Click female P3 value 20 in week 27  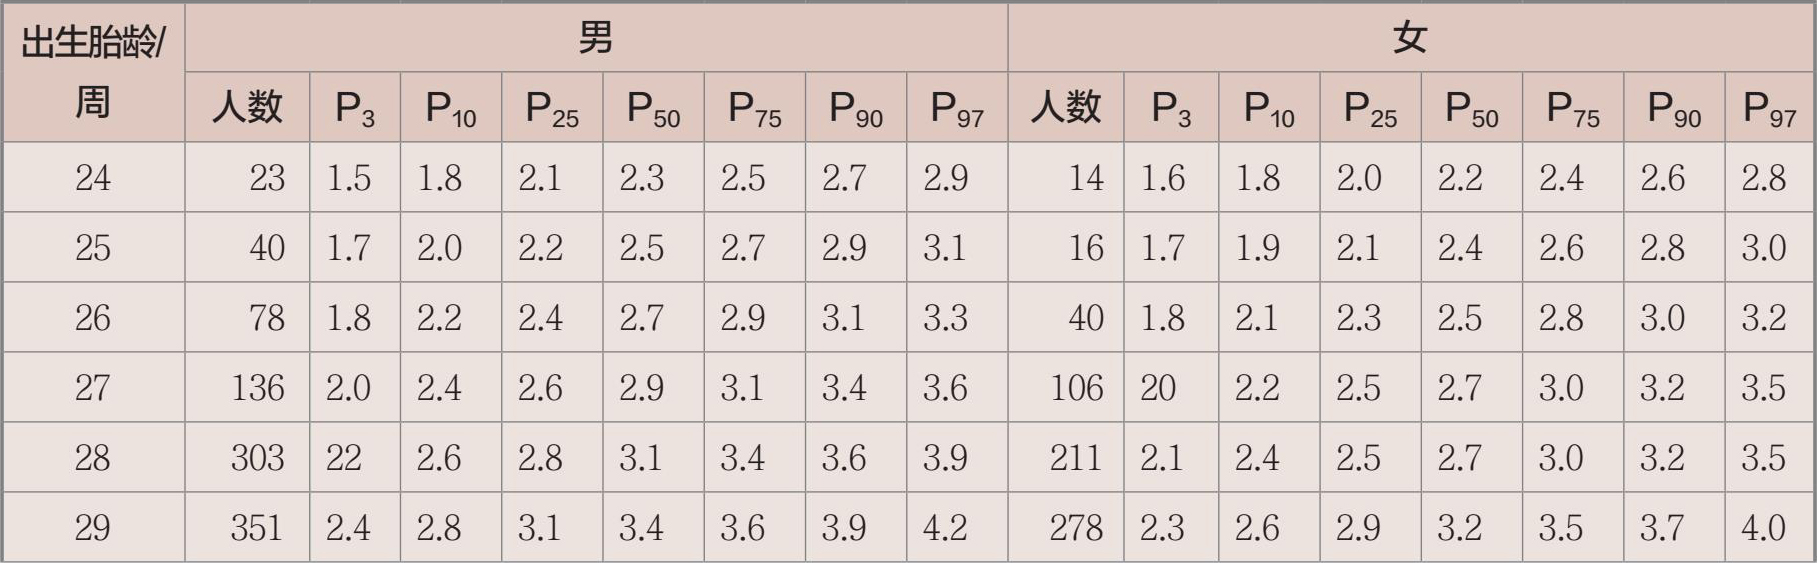point(1159,388)
